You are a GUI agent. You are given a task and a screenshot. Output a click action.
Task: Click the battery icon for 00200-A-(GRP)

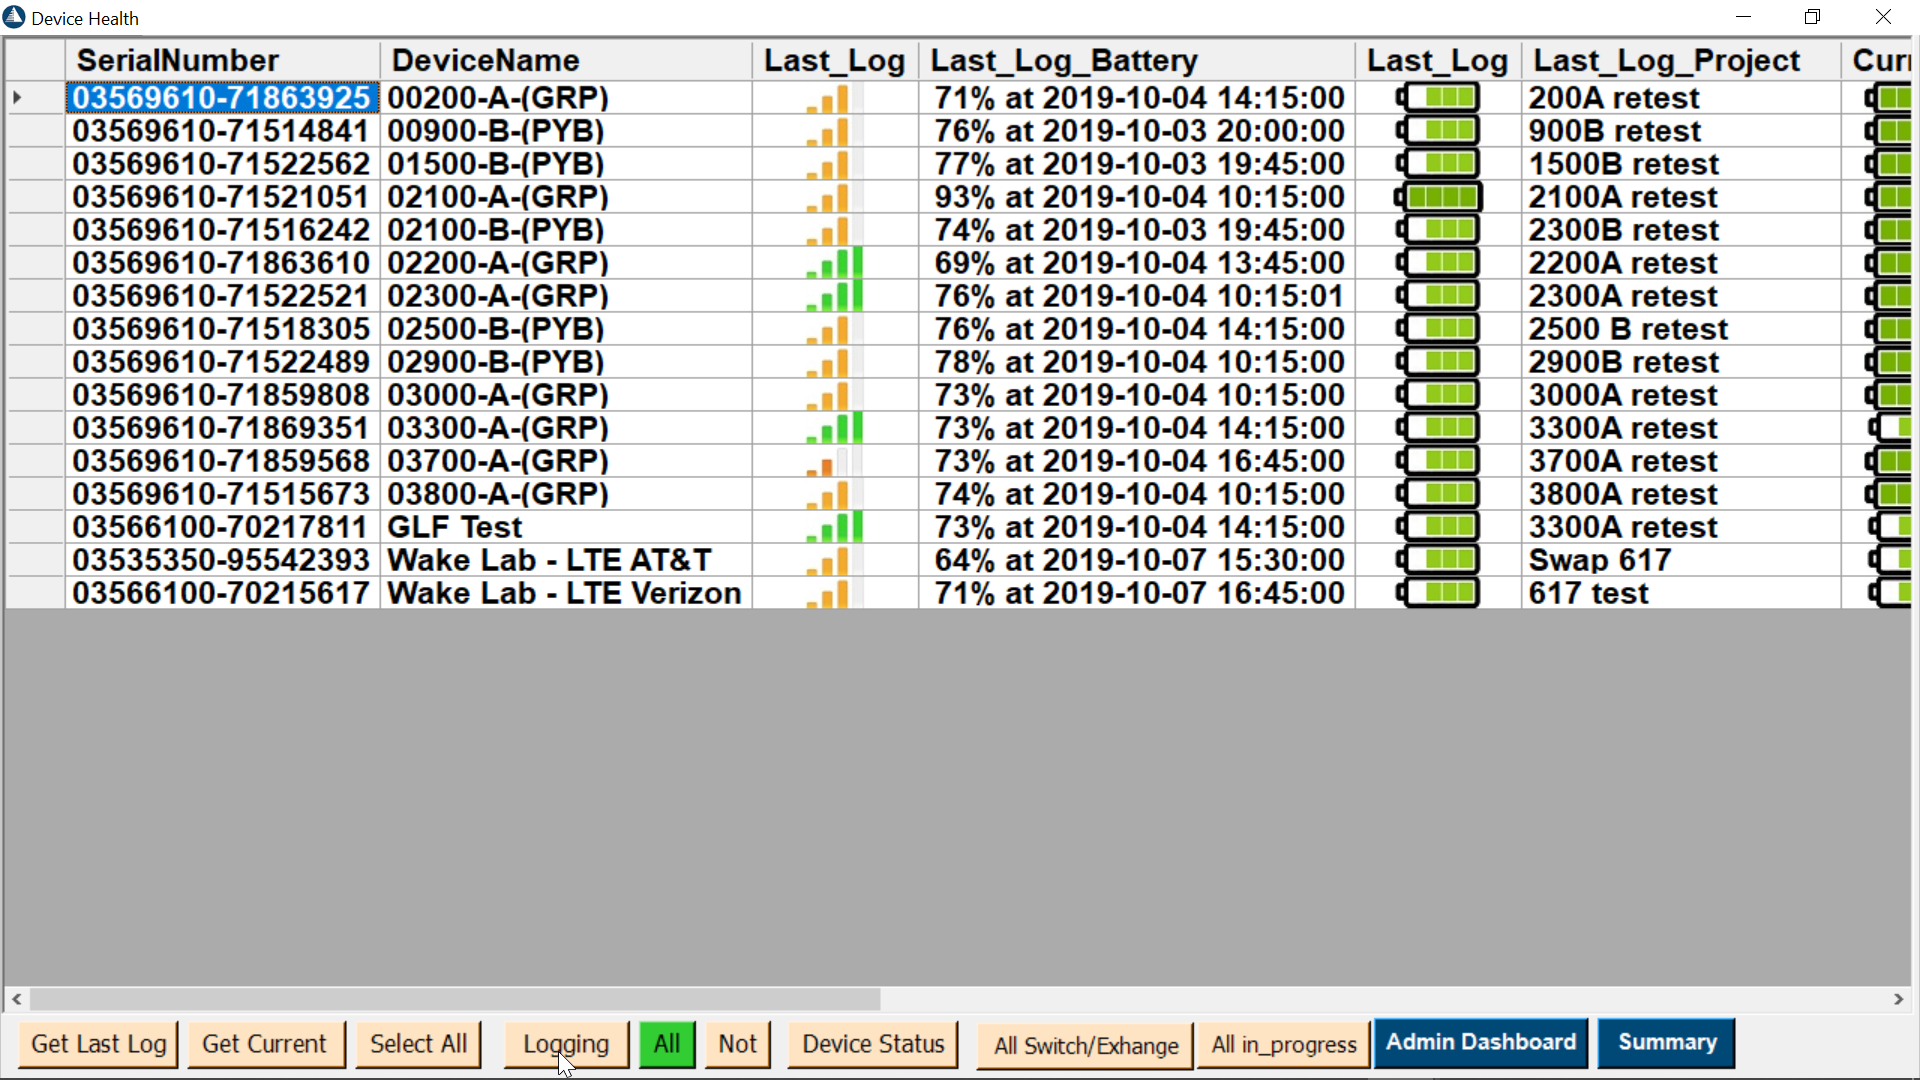point(1438,99)
